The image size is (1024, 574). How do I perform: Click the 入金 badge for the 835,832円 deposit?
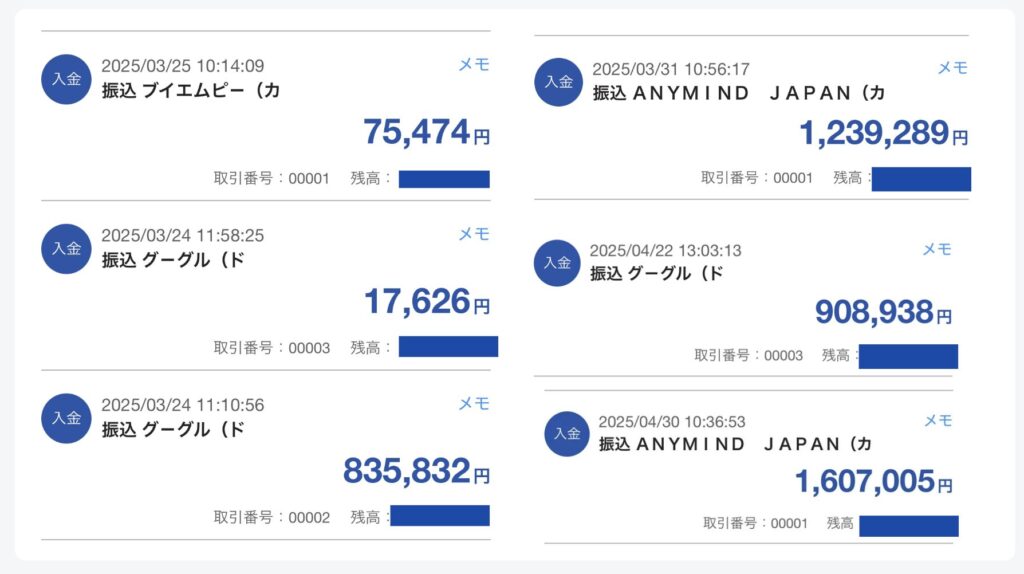66,419
